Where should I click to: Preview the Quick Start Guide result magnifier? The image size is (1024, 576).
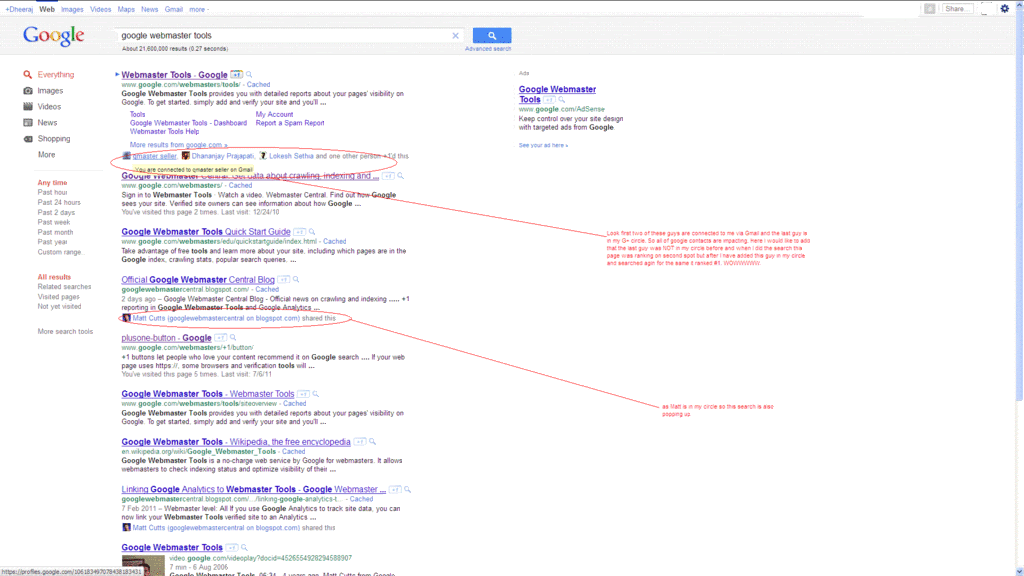312,232
